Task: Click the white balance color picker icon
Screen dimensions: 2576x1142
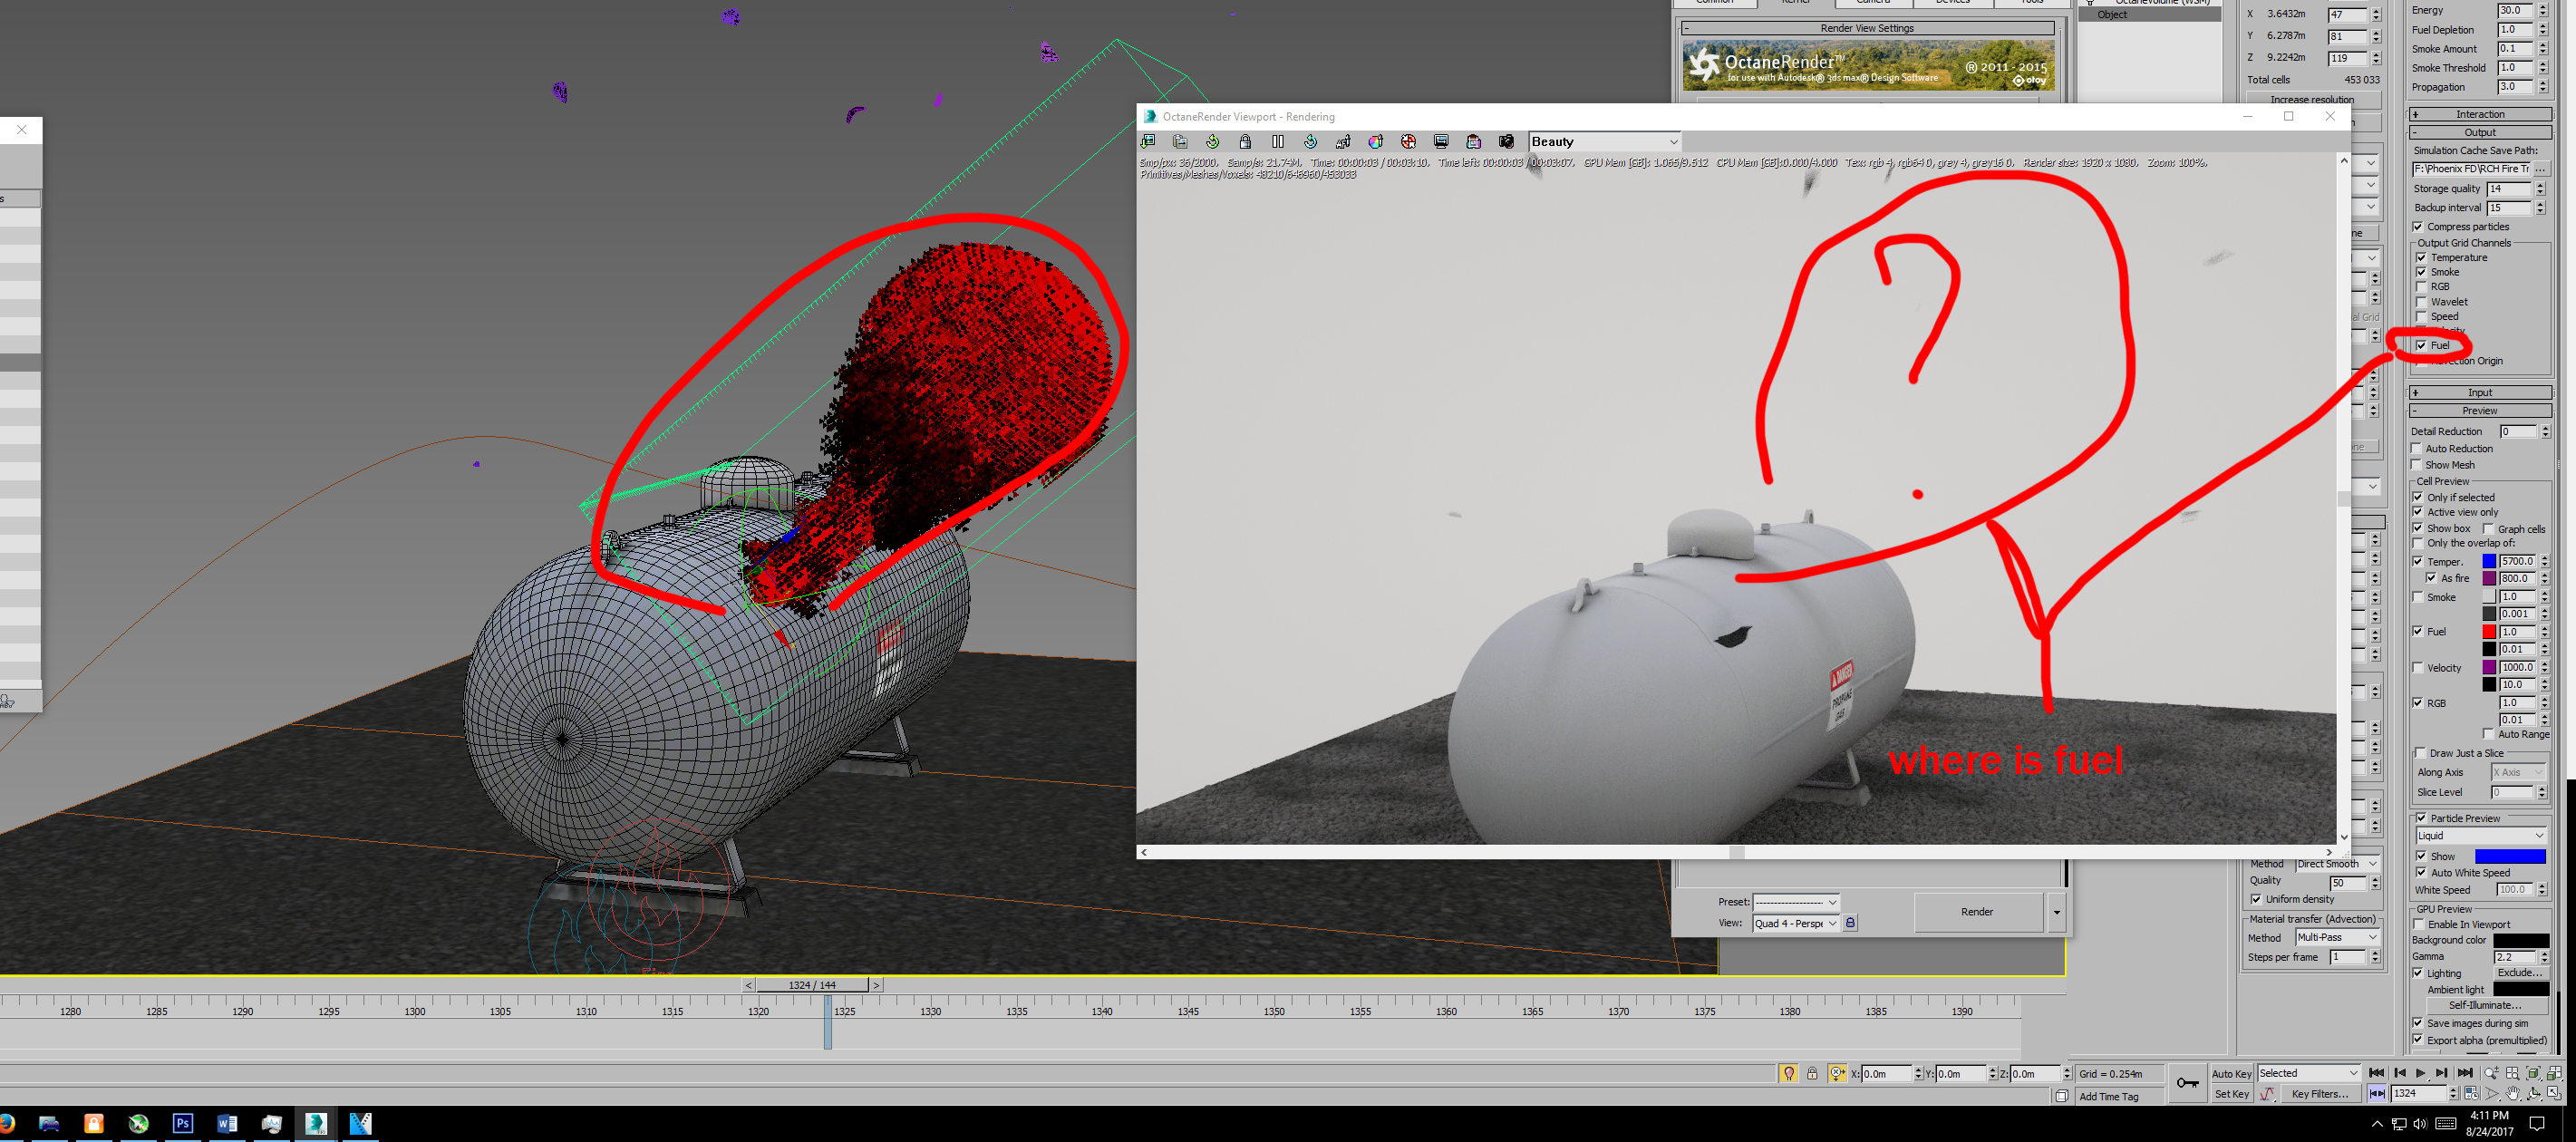Action: click(x=1375, y=142)
